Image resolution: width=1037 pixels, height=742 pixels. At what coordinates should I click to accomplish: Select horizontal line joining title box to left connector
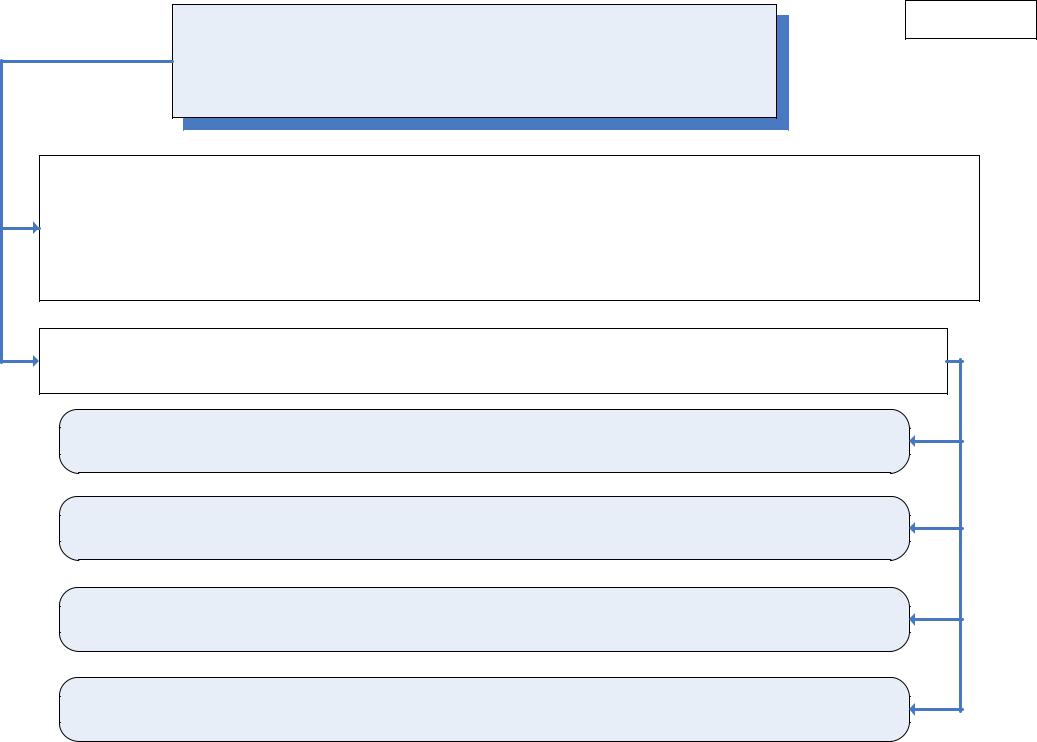point(87,62)
